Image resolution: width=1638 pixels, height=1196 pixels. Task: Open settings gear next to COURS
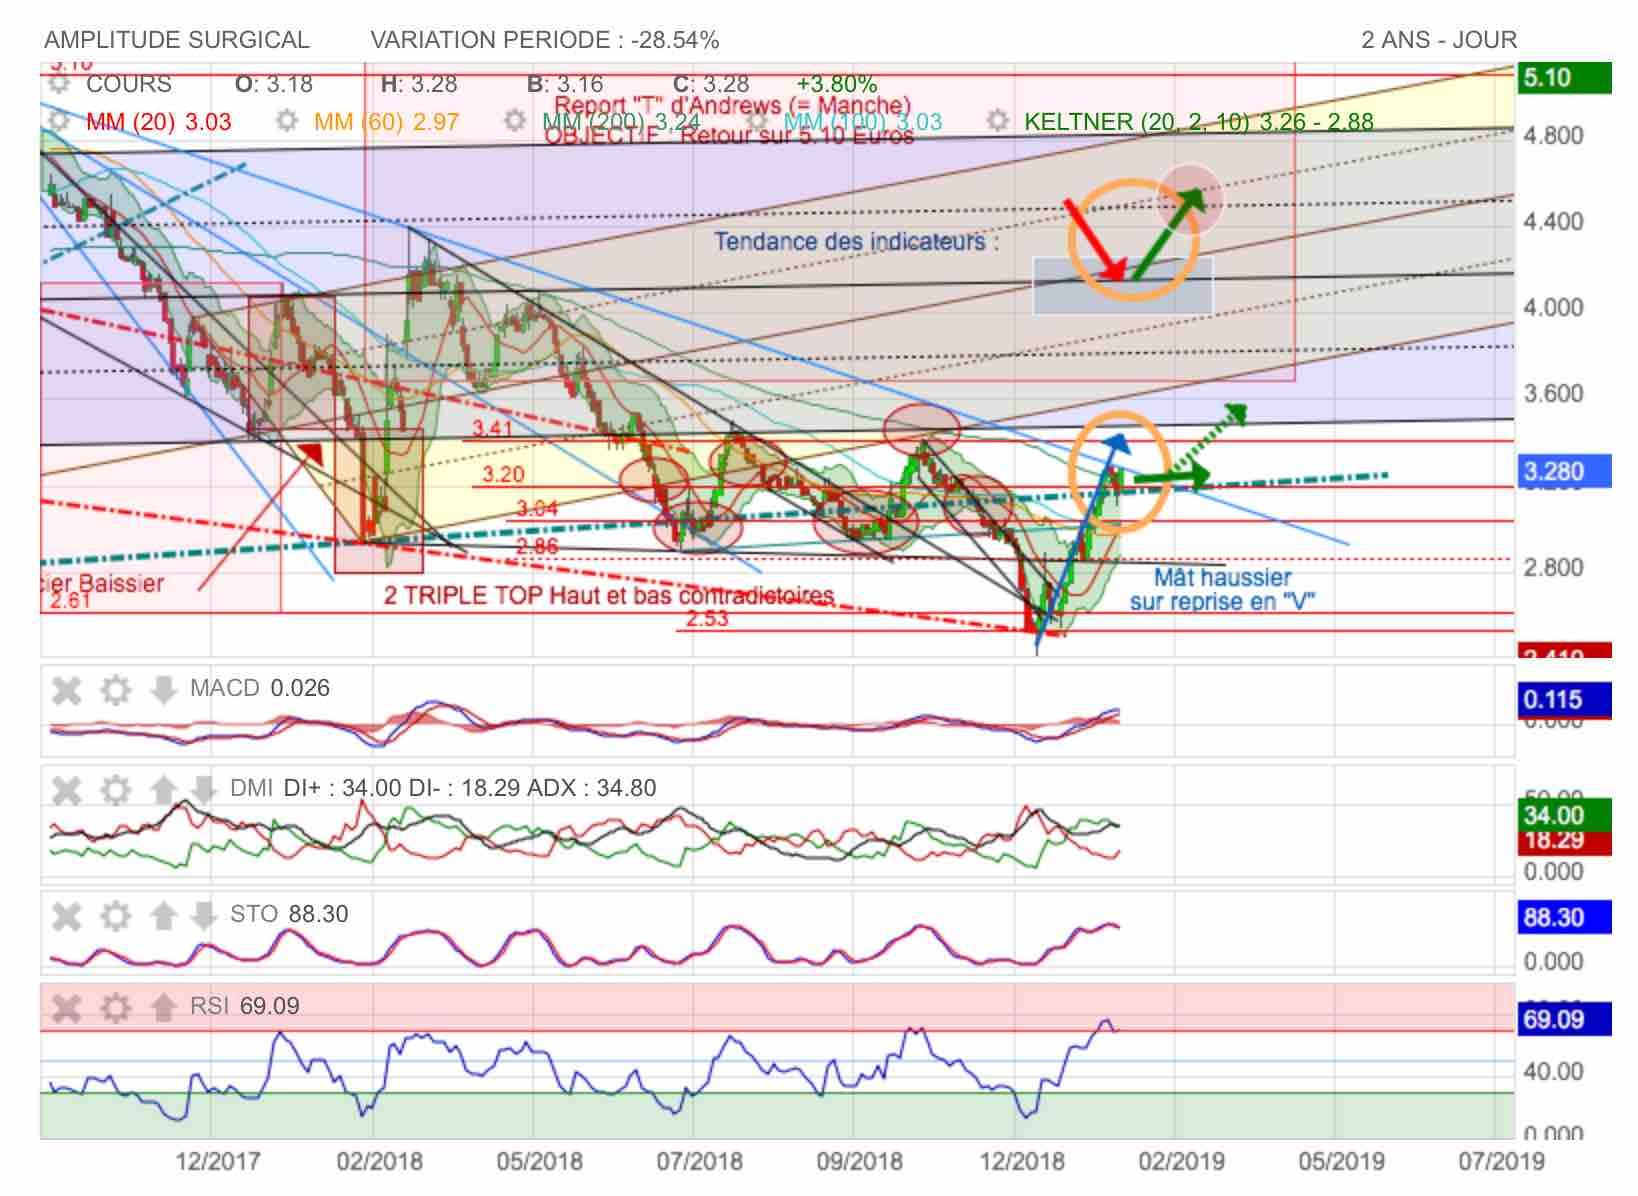[x=59, y=85]
